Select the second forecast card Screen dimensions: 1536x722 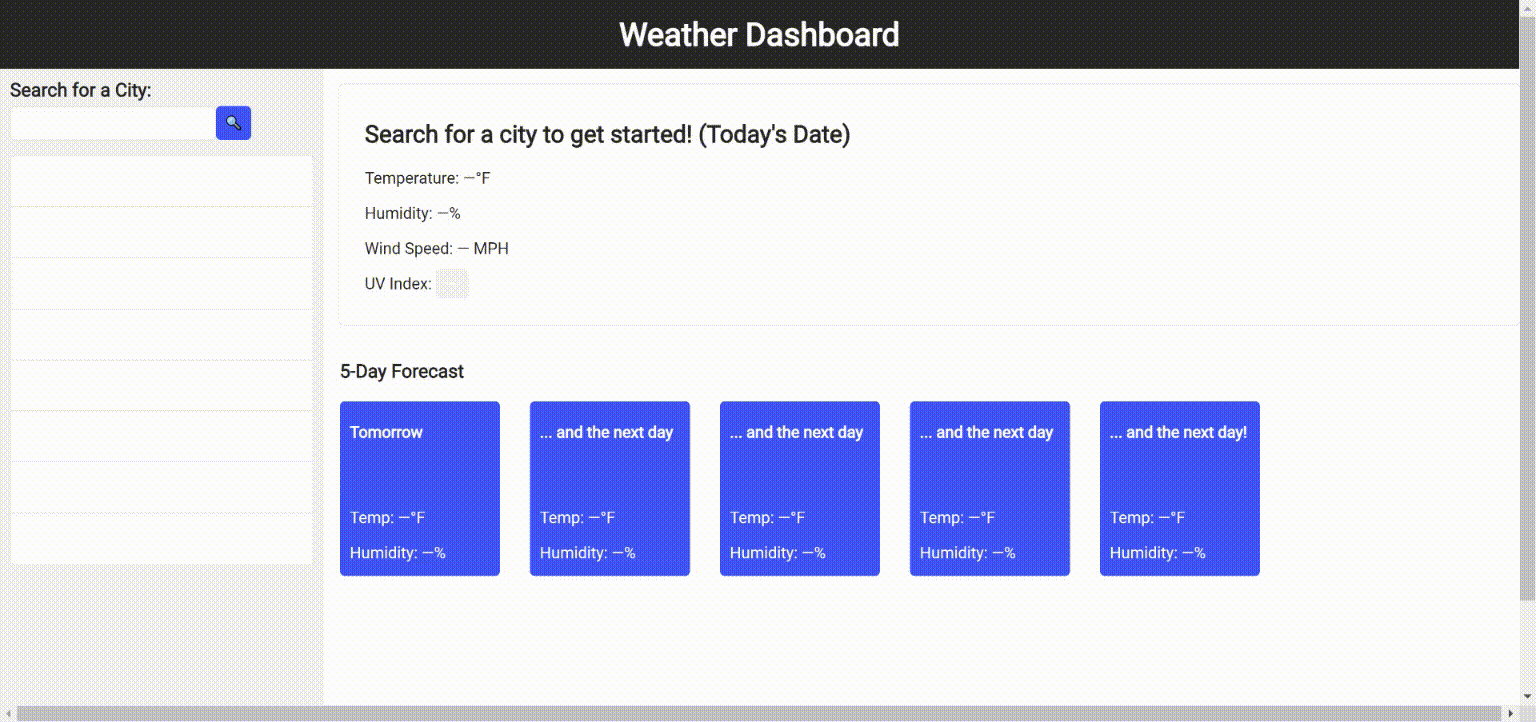tap(610, 488)
